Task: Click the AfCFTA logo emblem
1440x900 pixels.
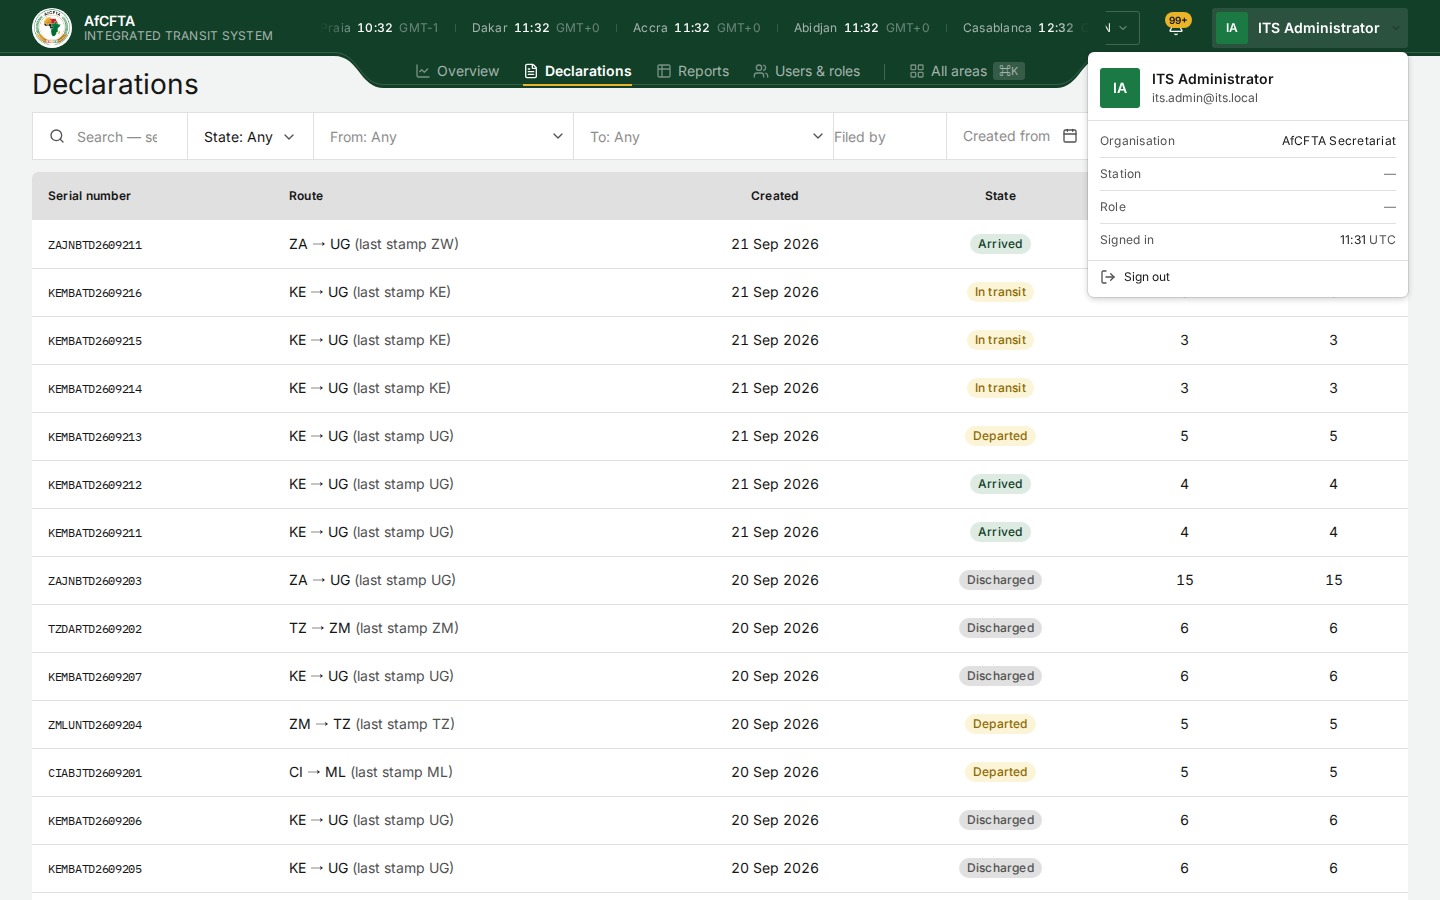Action: 52,28
